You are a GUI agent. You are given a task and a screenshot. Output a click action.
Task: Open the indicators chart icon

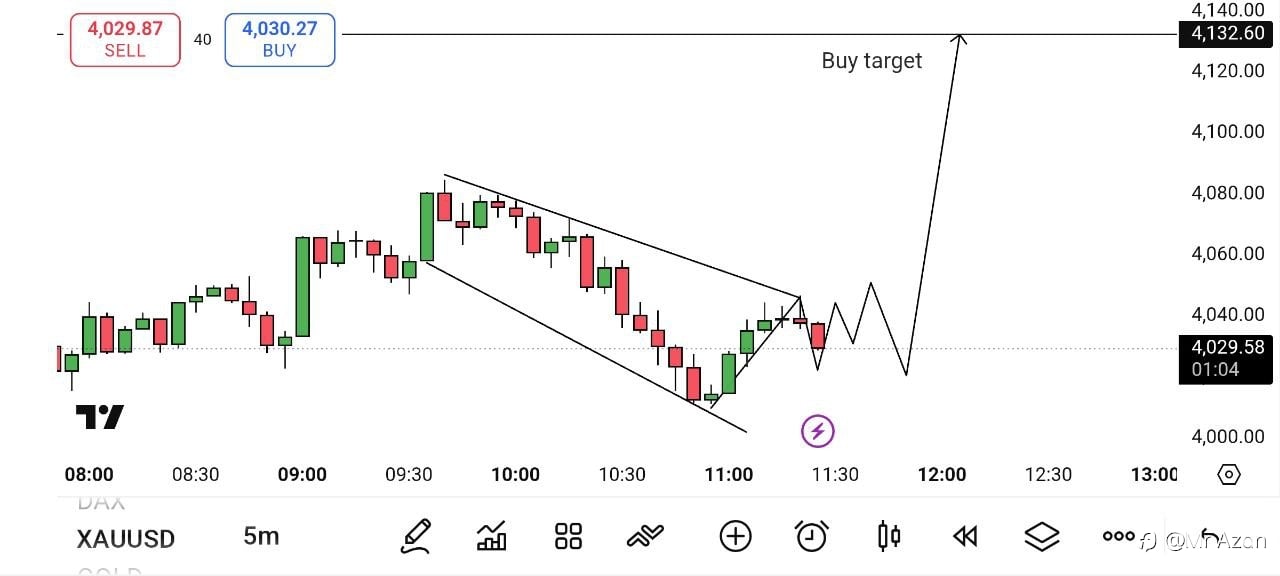[x=491, y=537]
